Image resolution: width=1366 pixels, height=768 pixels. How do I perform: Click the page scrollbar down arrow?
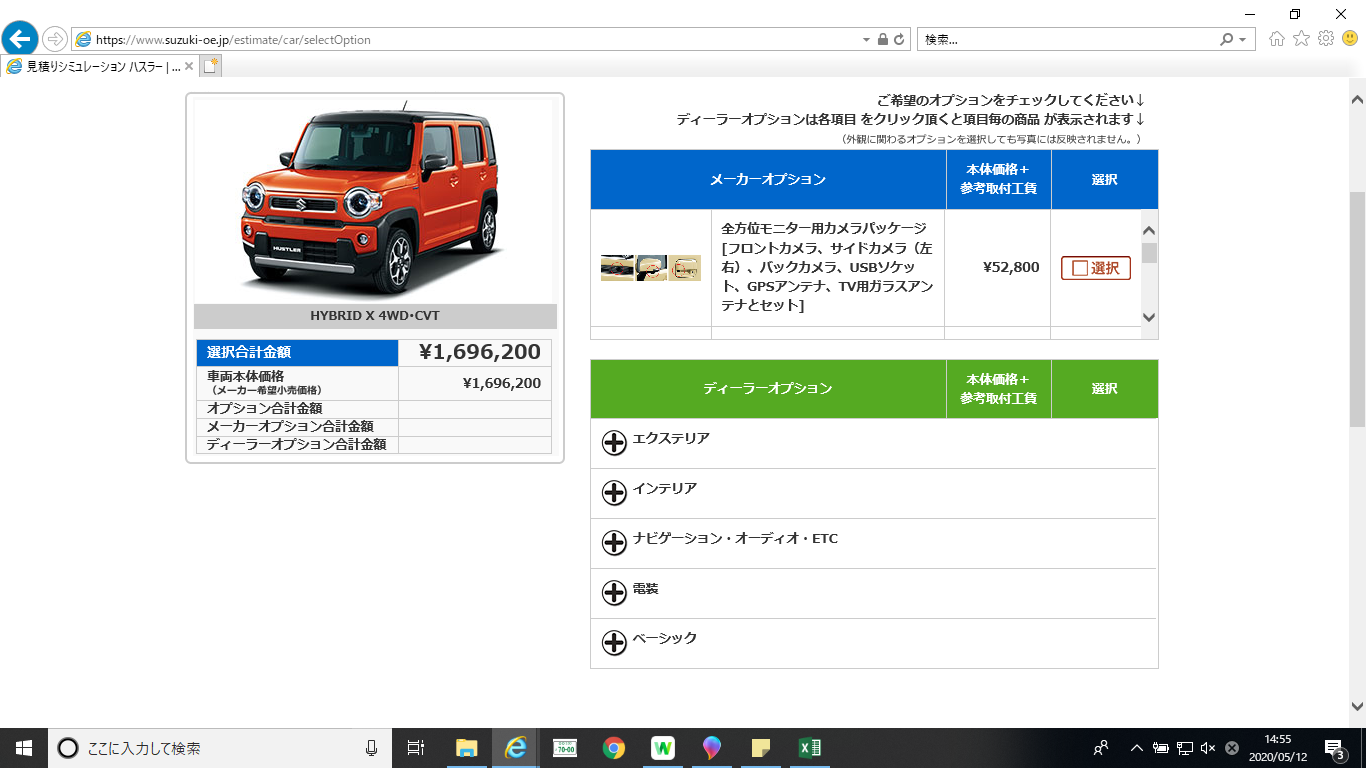(1357, 705)
